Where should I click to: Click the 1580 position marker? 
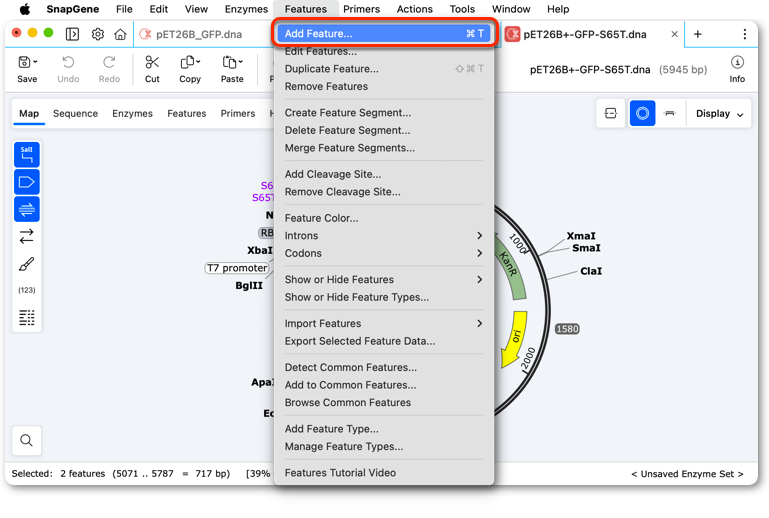(x=567, y=329)
